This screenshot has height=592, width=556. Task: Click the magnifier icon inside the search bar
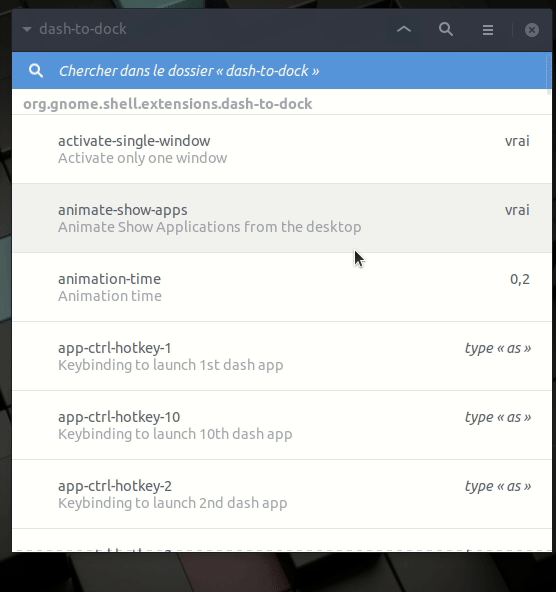tap(36, 71)
